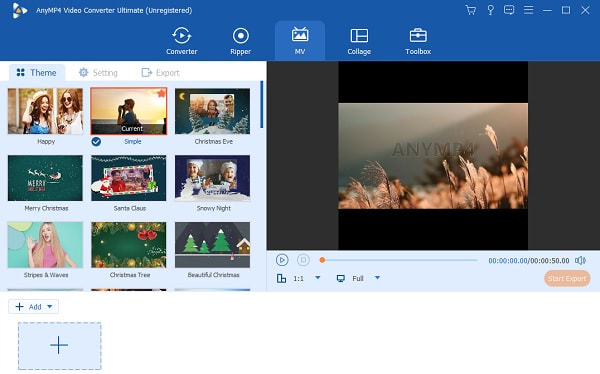
Task: Choose the Happy theme thumbnail
Action: pyautogui.click(x=45, y=111)
